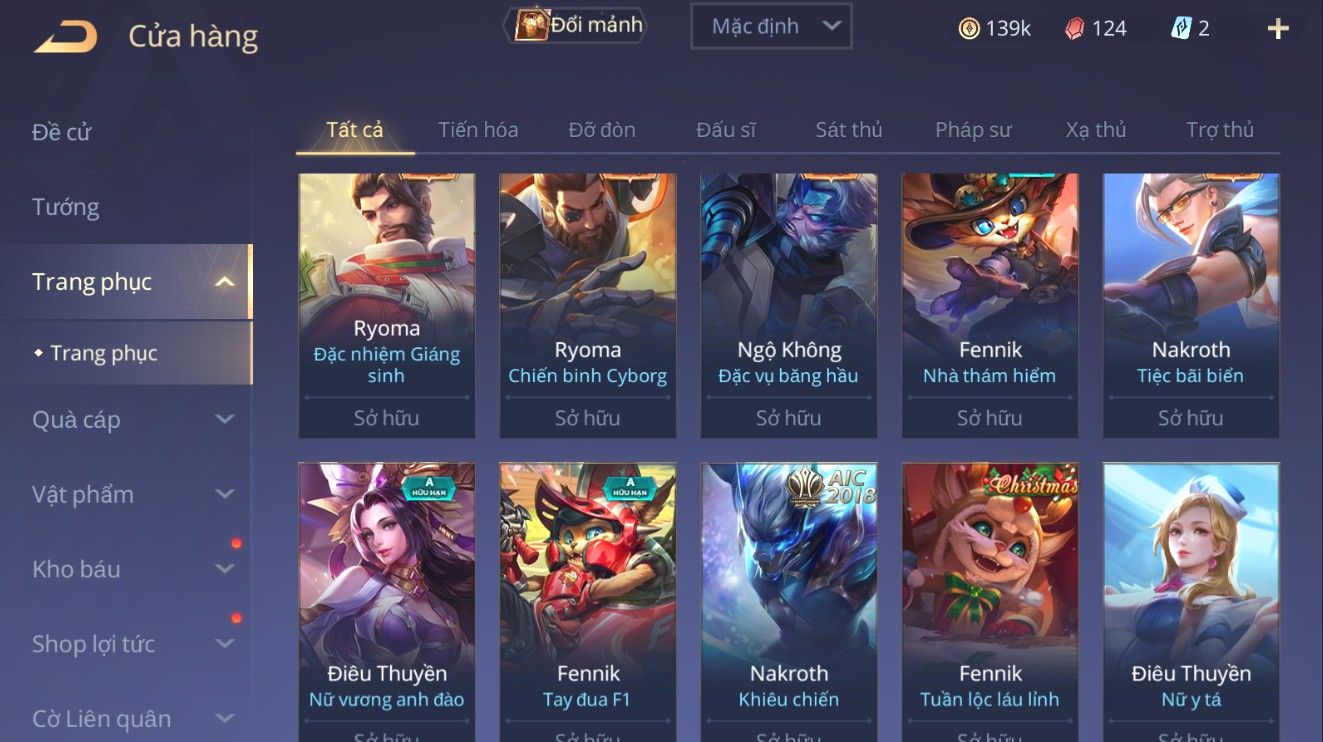This screenshot has width=1323, height=742.
Task: Click the red gem currency icon
Action: (1074, 28)
